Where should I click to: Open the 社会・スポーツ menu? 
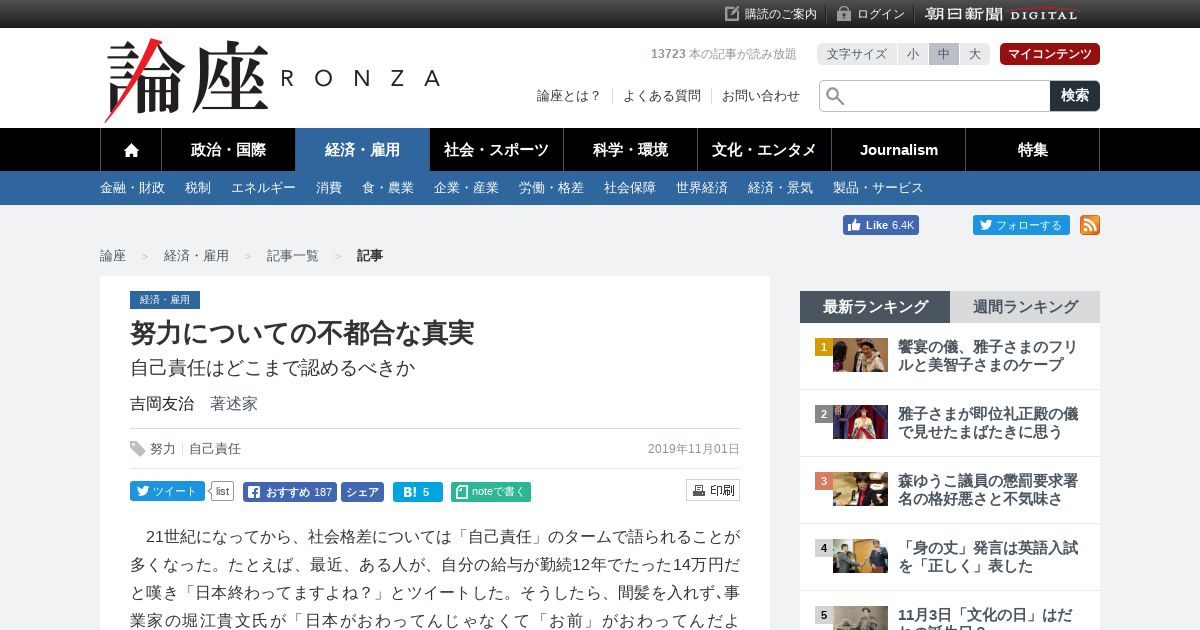(x=496, y=150)
